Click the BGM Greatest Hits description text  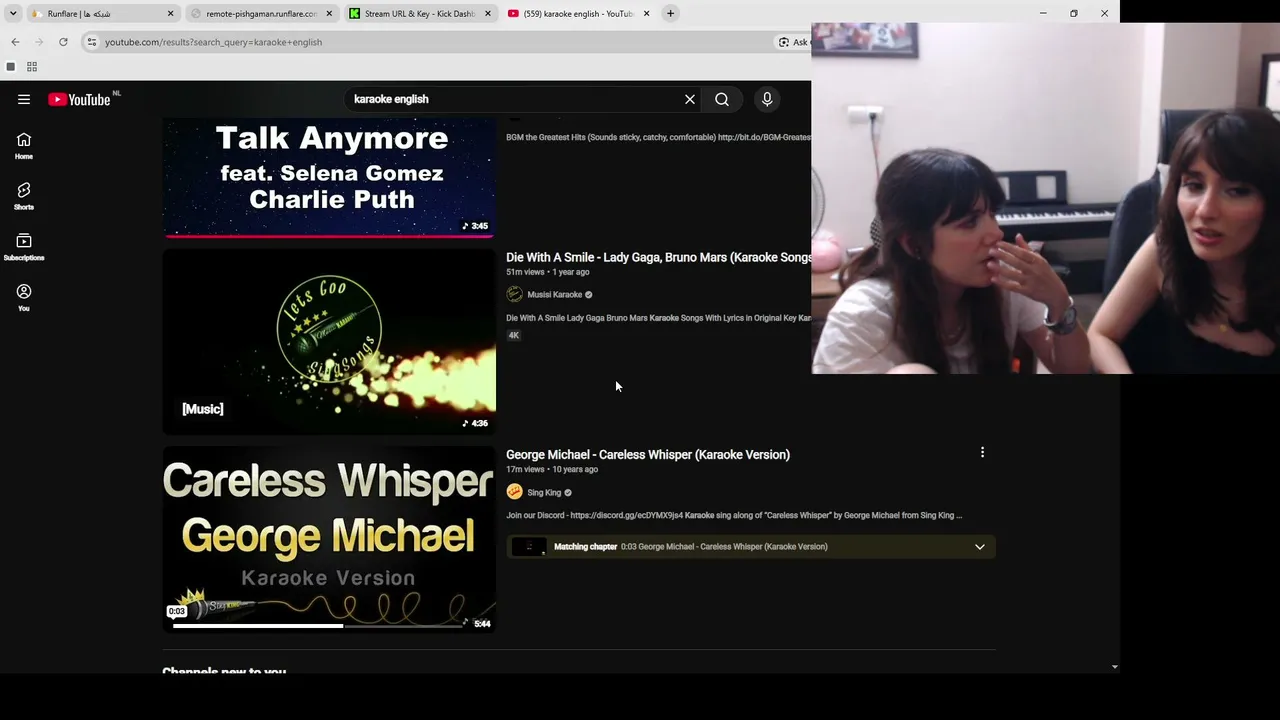659,137
